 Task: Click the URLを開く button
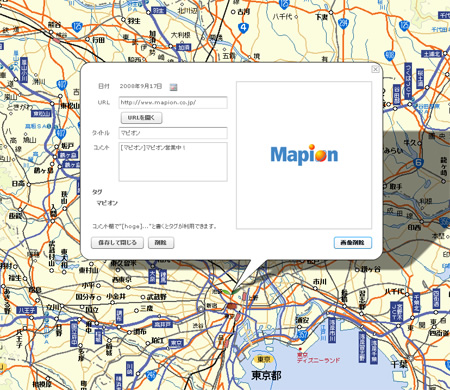(141, 118)
